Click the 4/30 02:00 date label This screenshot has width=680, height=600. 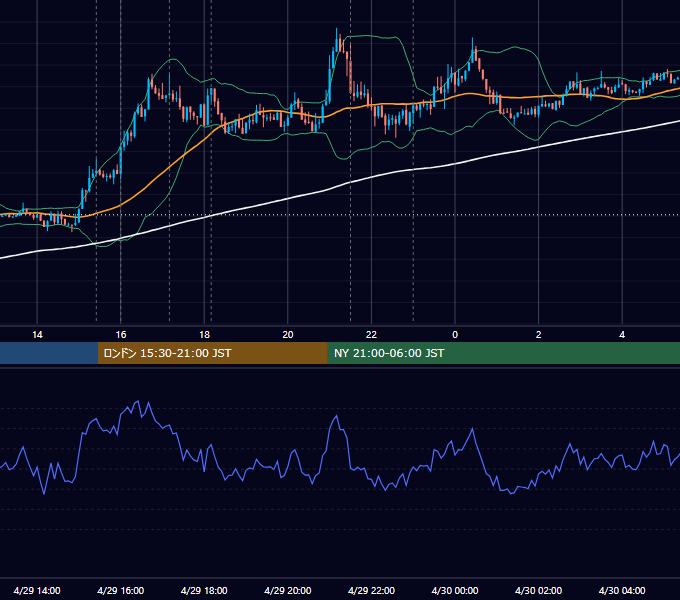pyautogui.click(x=539, y=590)
